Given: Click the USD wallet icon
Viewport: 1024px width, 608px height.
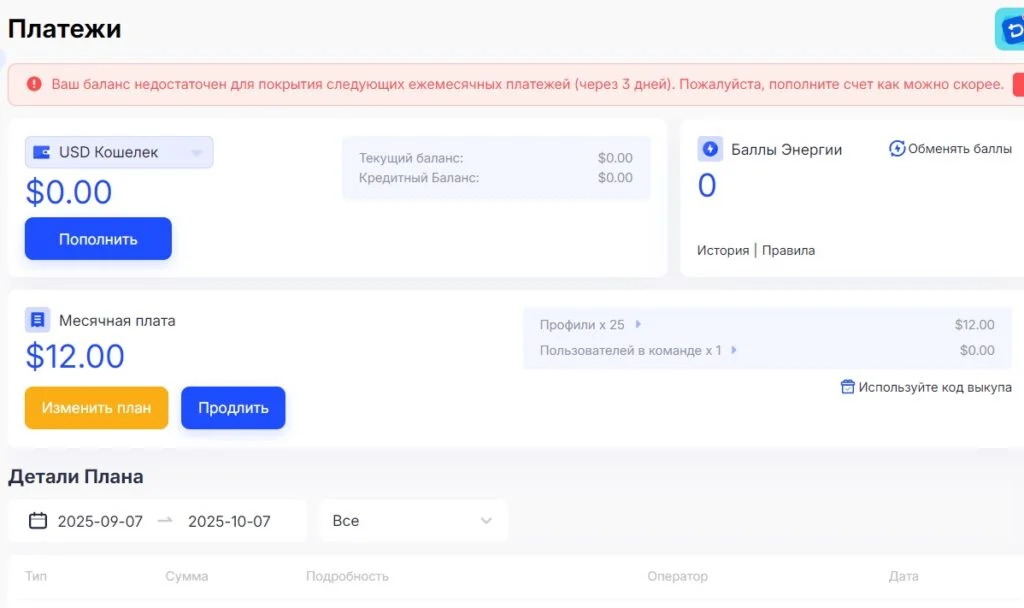Looking at the screenshot, I should (42, 152).
